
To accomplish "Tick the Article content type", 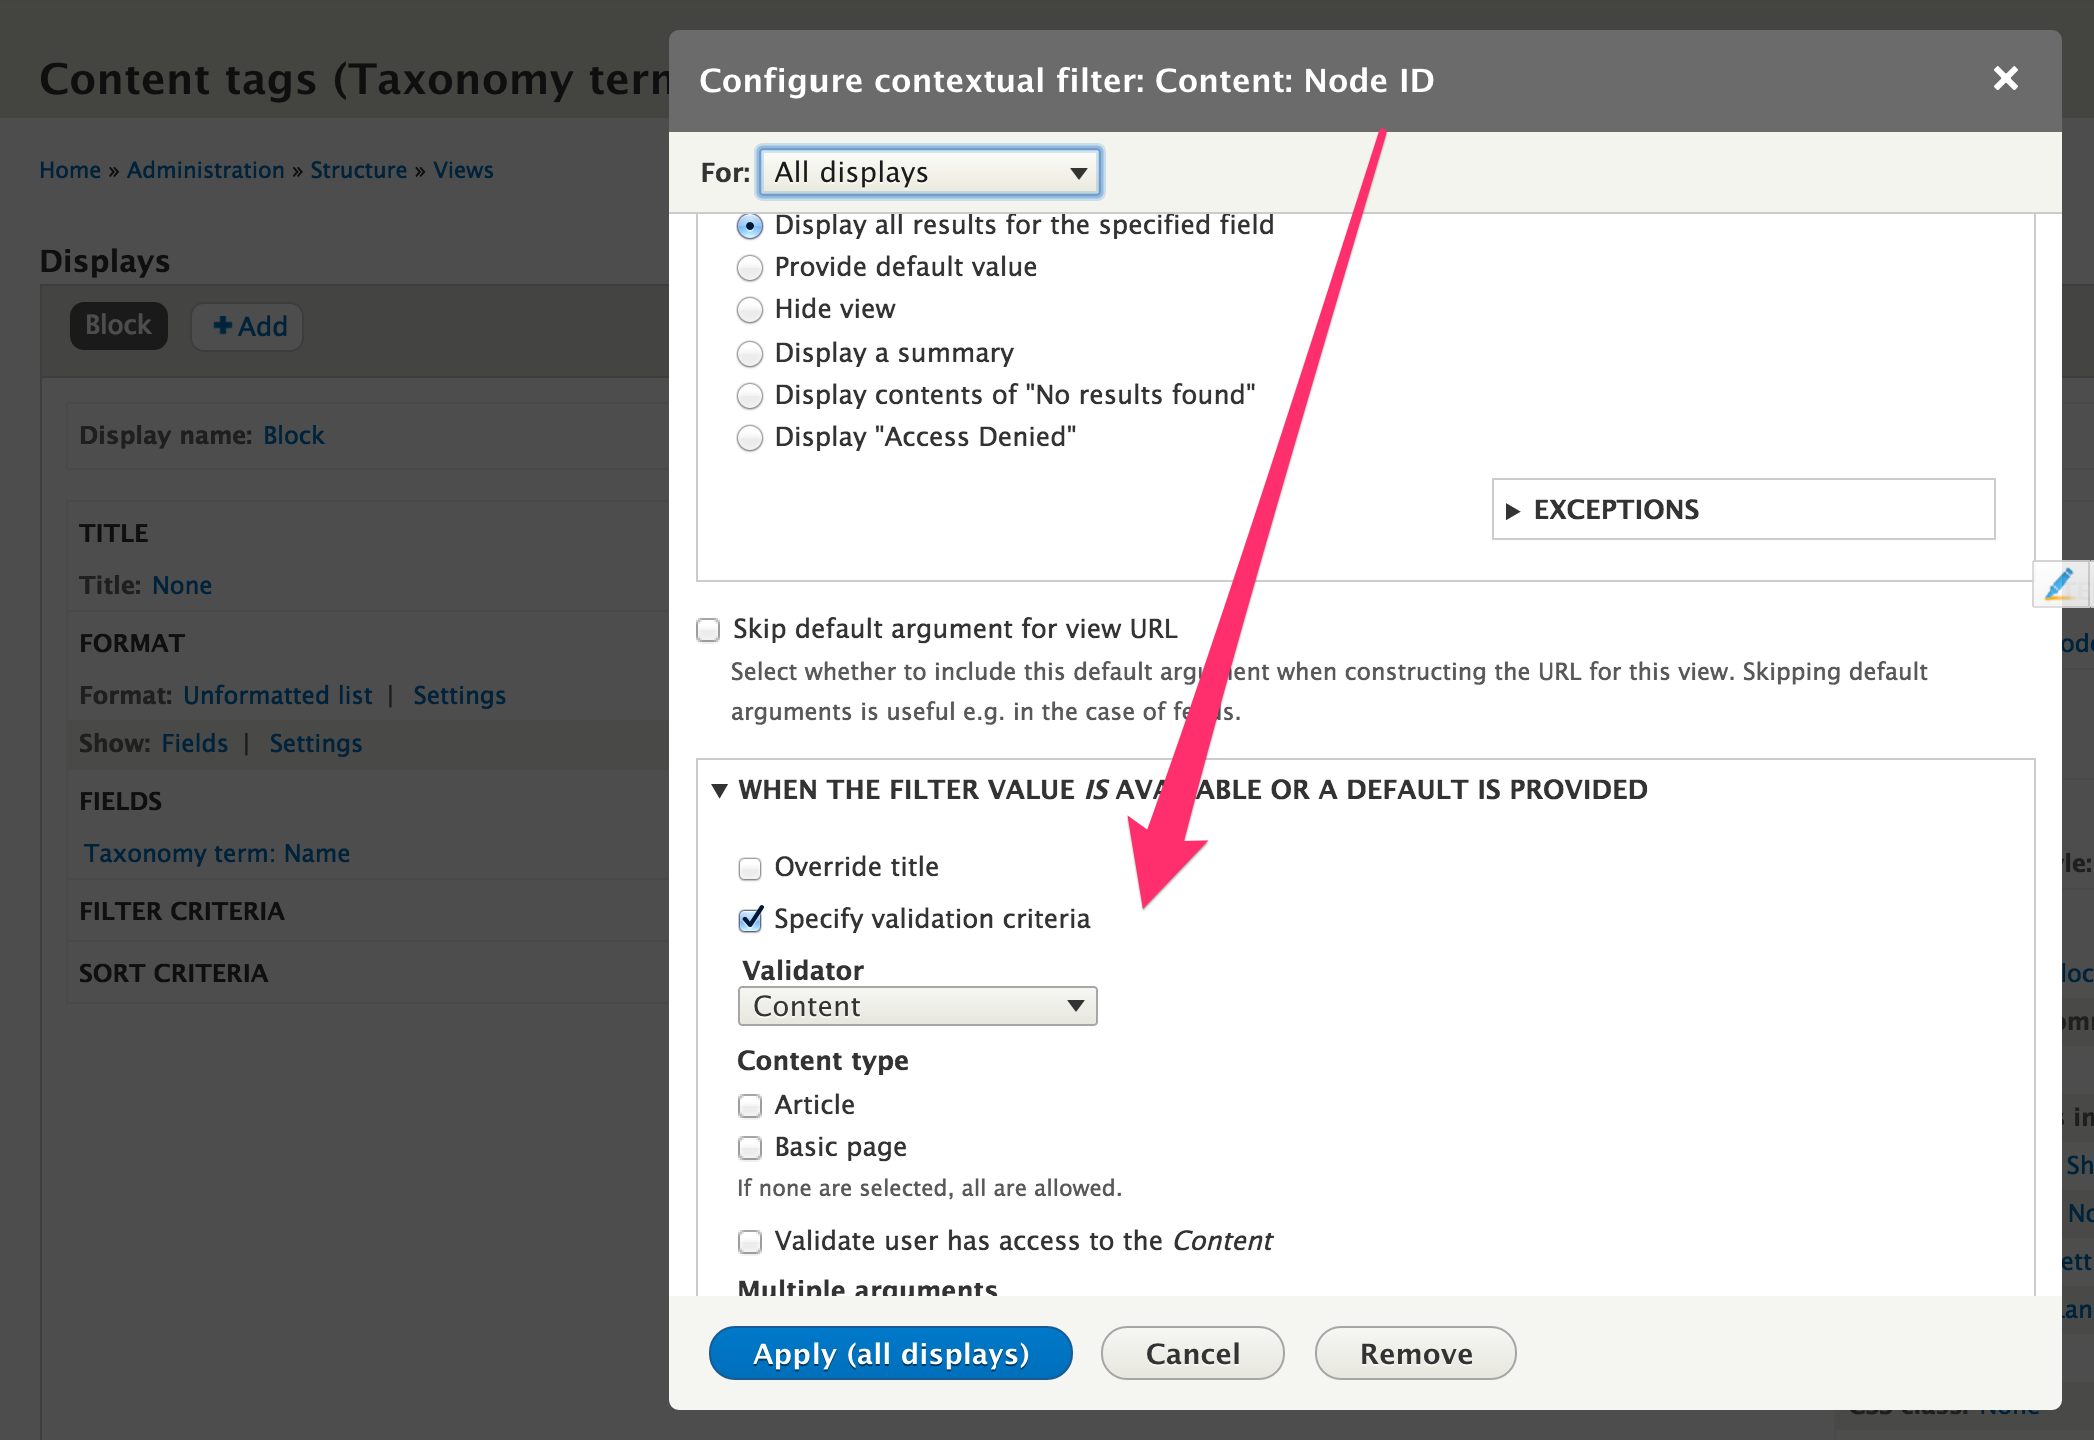I will [x=750, y=1106].
